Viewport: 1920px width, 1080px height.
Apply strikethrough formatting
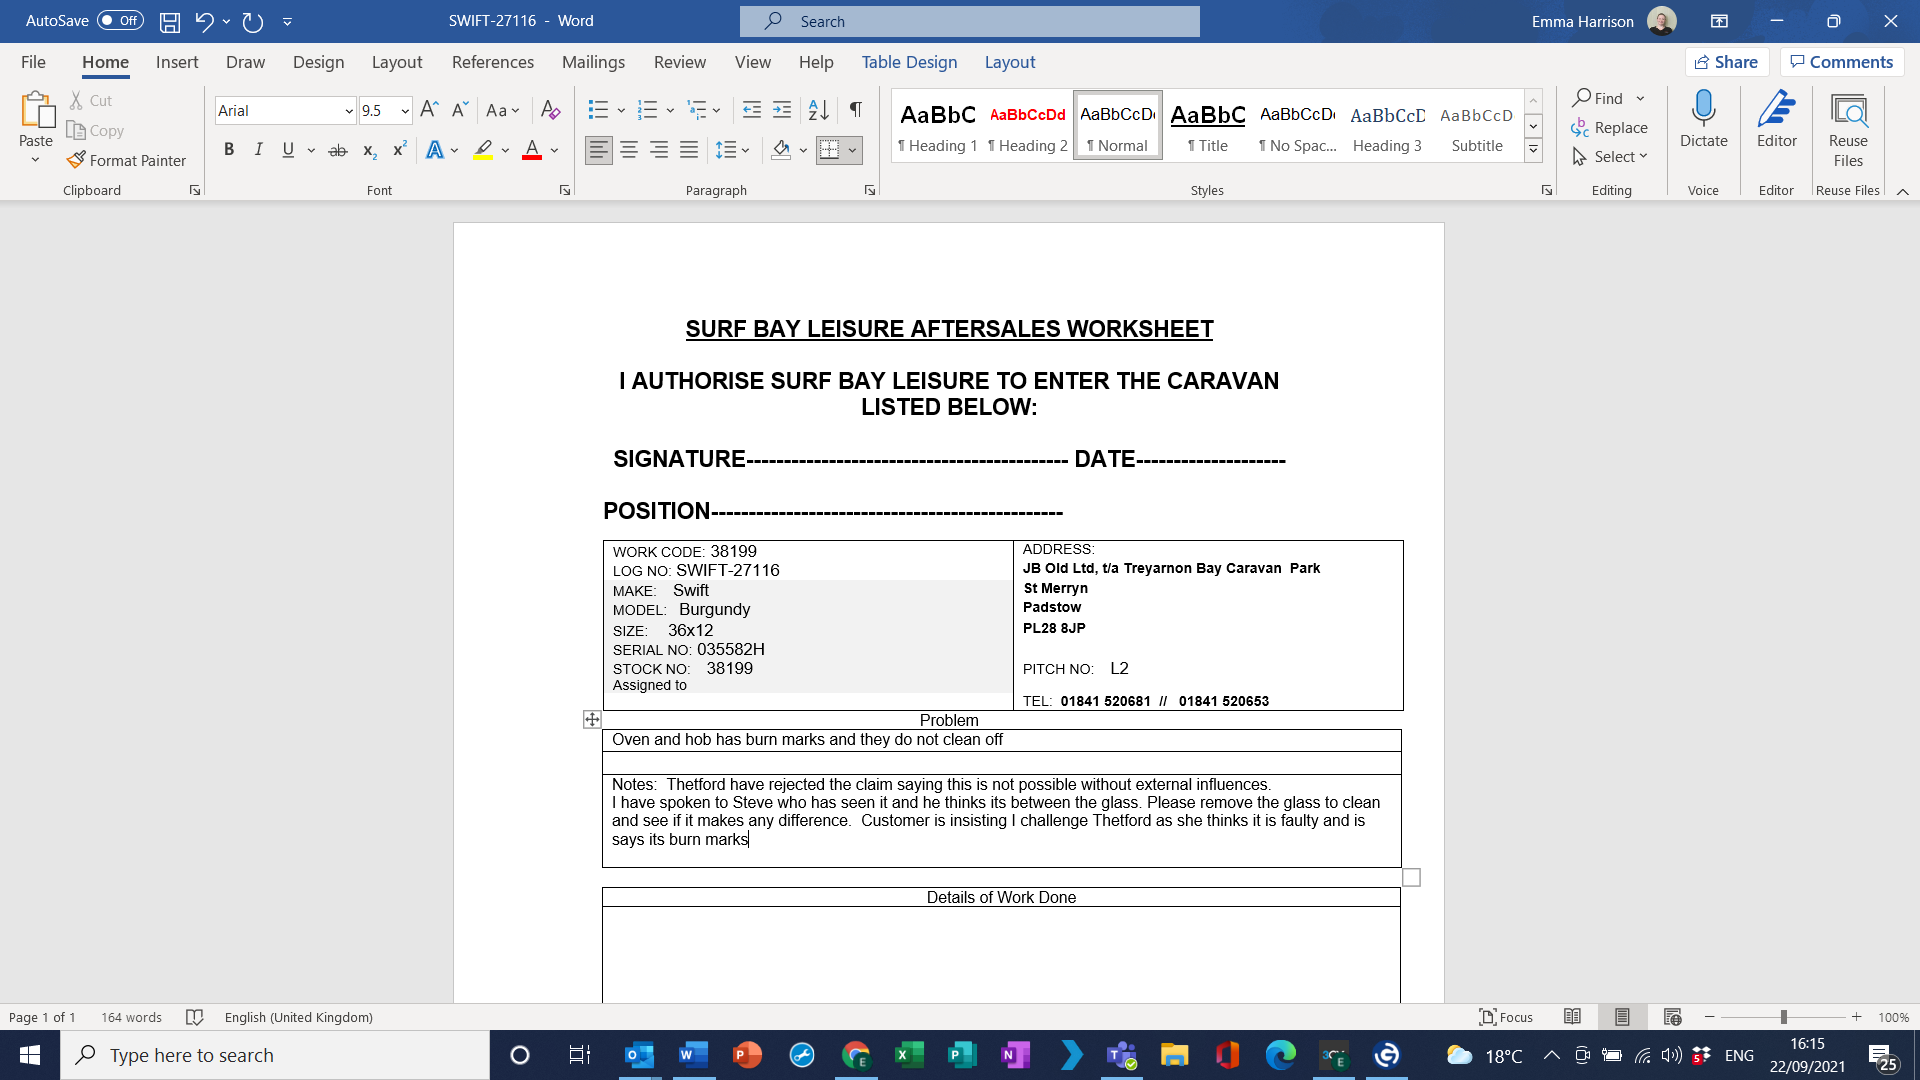(338, 150)
